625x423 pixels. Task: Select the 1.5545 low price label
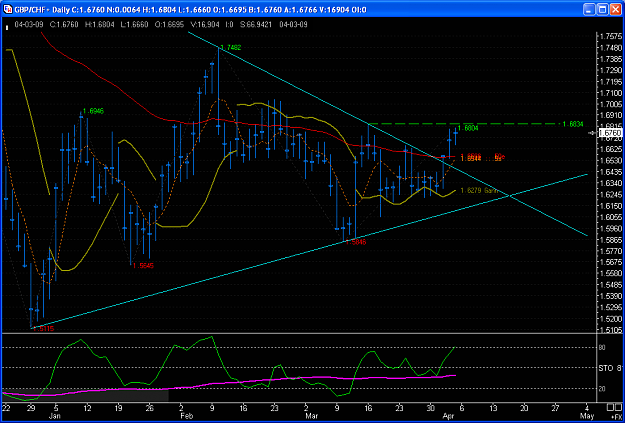(143, 266)
